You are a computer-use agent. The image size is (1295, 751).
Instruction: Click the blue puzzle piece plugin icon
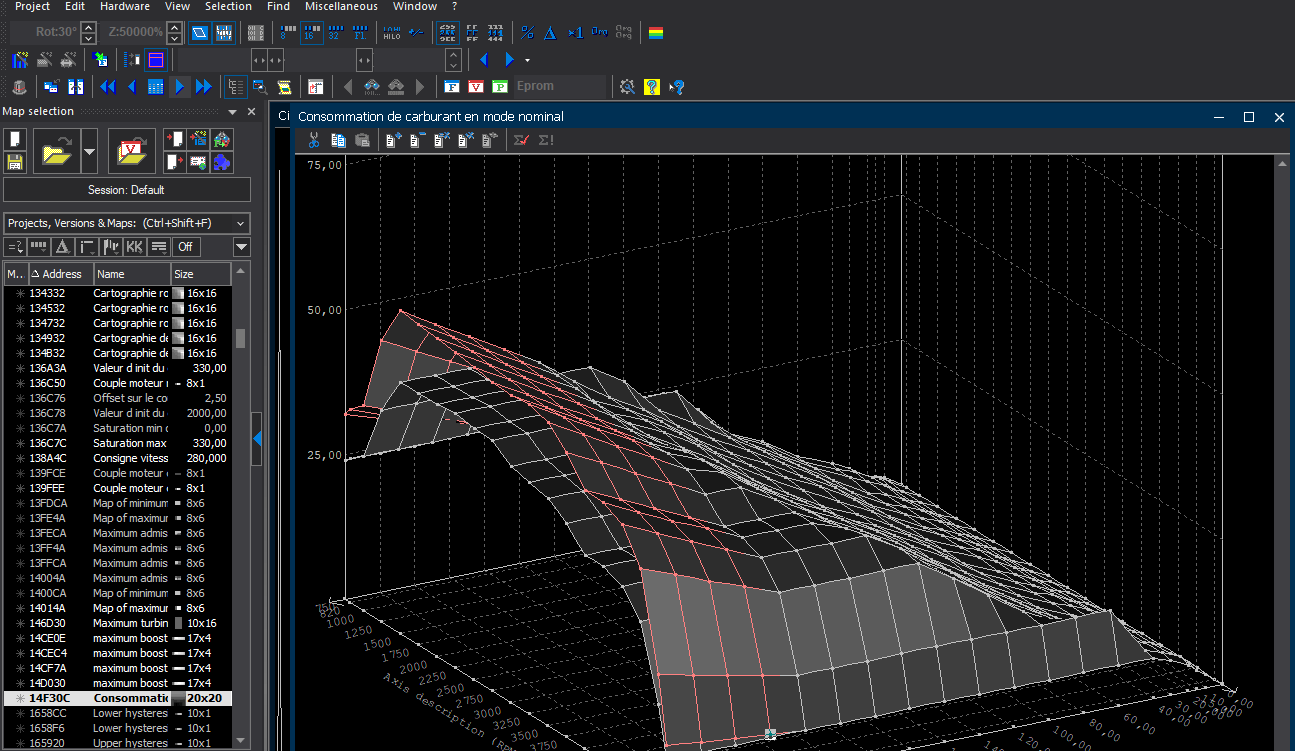pos(222,161)
